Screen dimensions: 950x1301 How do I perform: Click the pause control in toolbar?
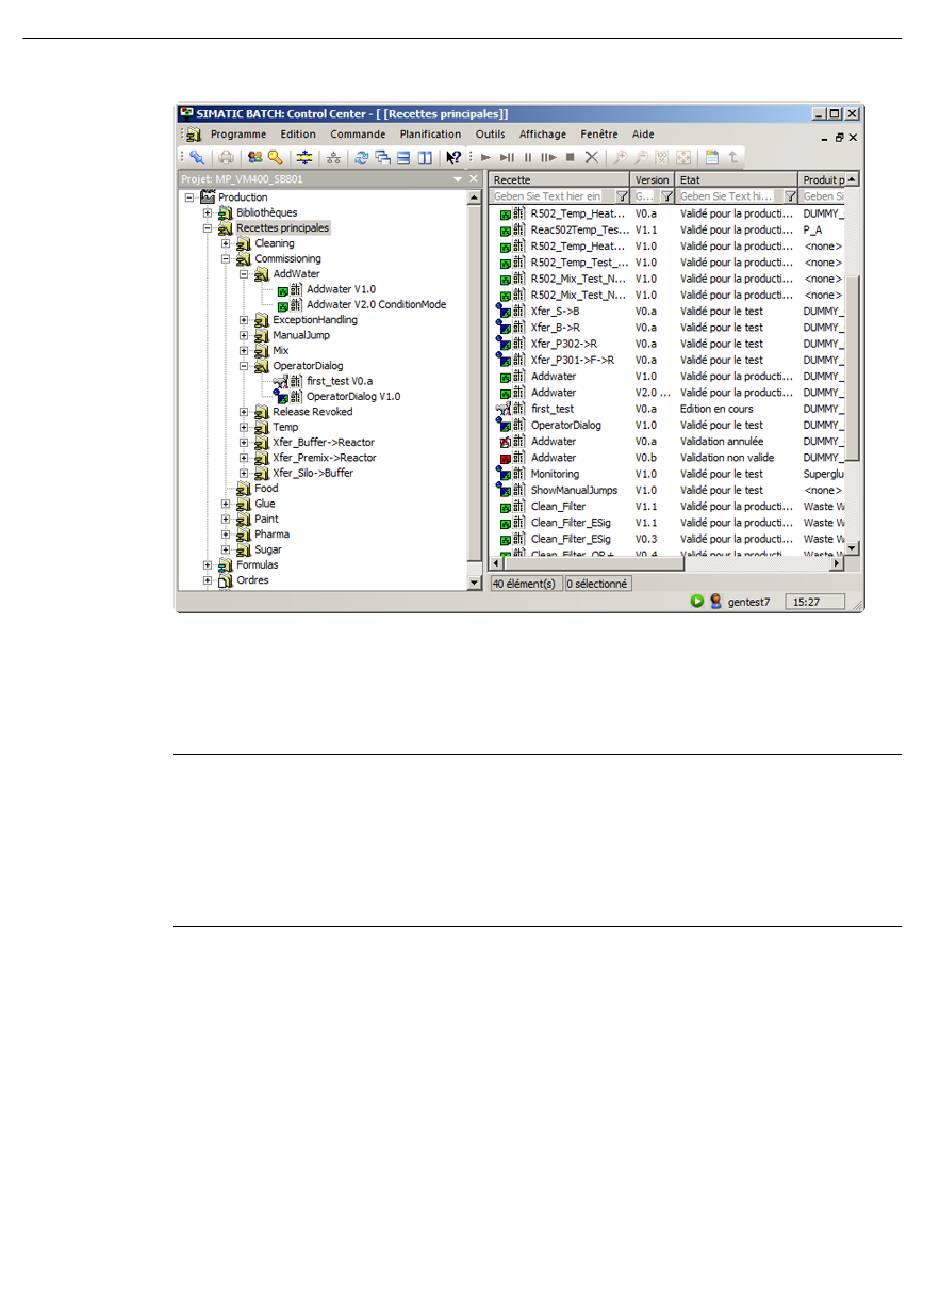point(528,157)
